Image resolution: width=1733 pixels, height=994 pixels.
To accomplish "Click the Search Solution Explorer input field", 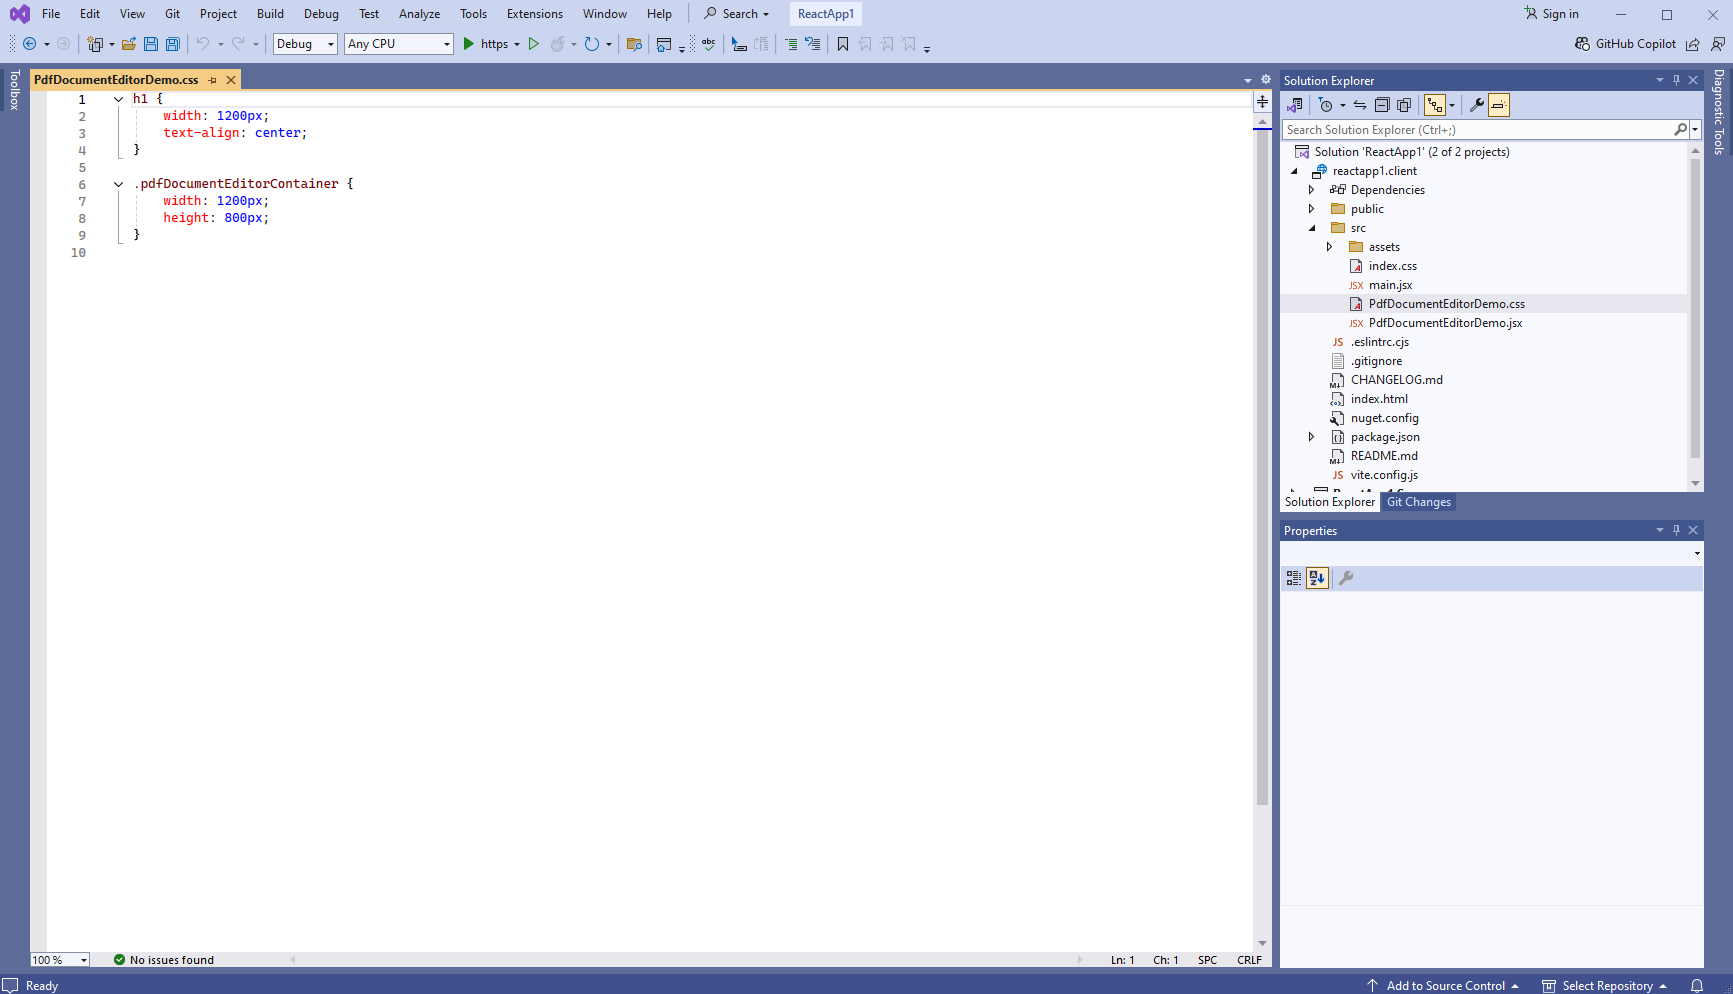I will (x=1477, y=130).
